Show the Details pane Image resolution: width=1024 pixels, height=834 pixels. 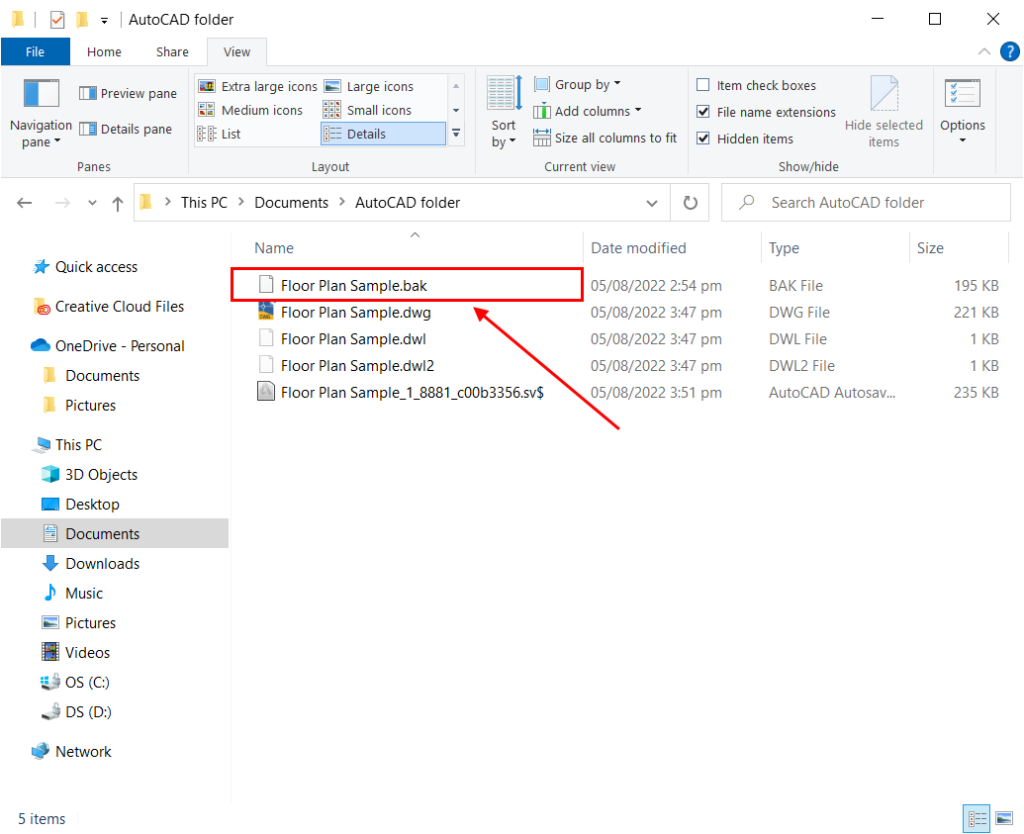point(127,128)
